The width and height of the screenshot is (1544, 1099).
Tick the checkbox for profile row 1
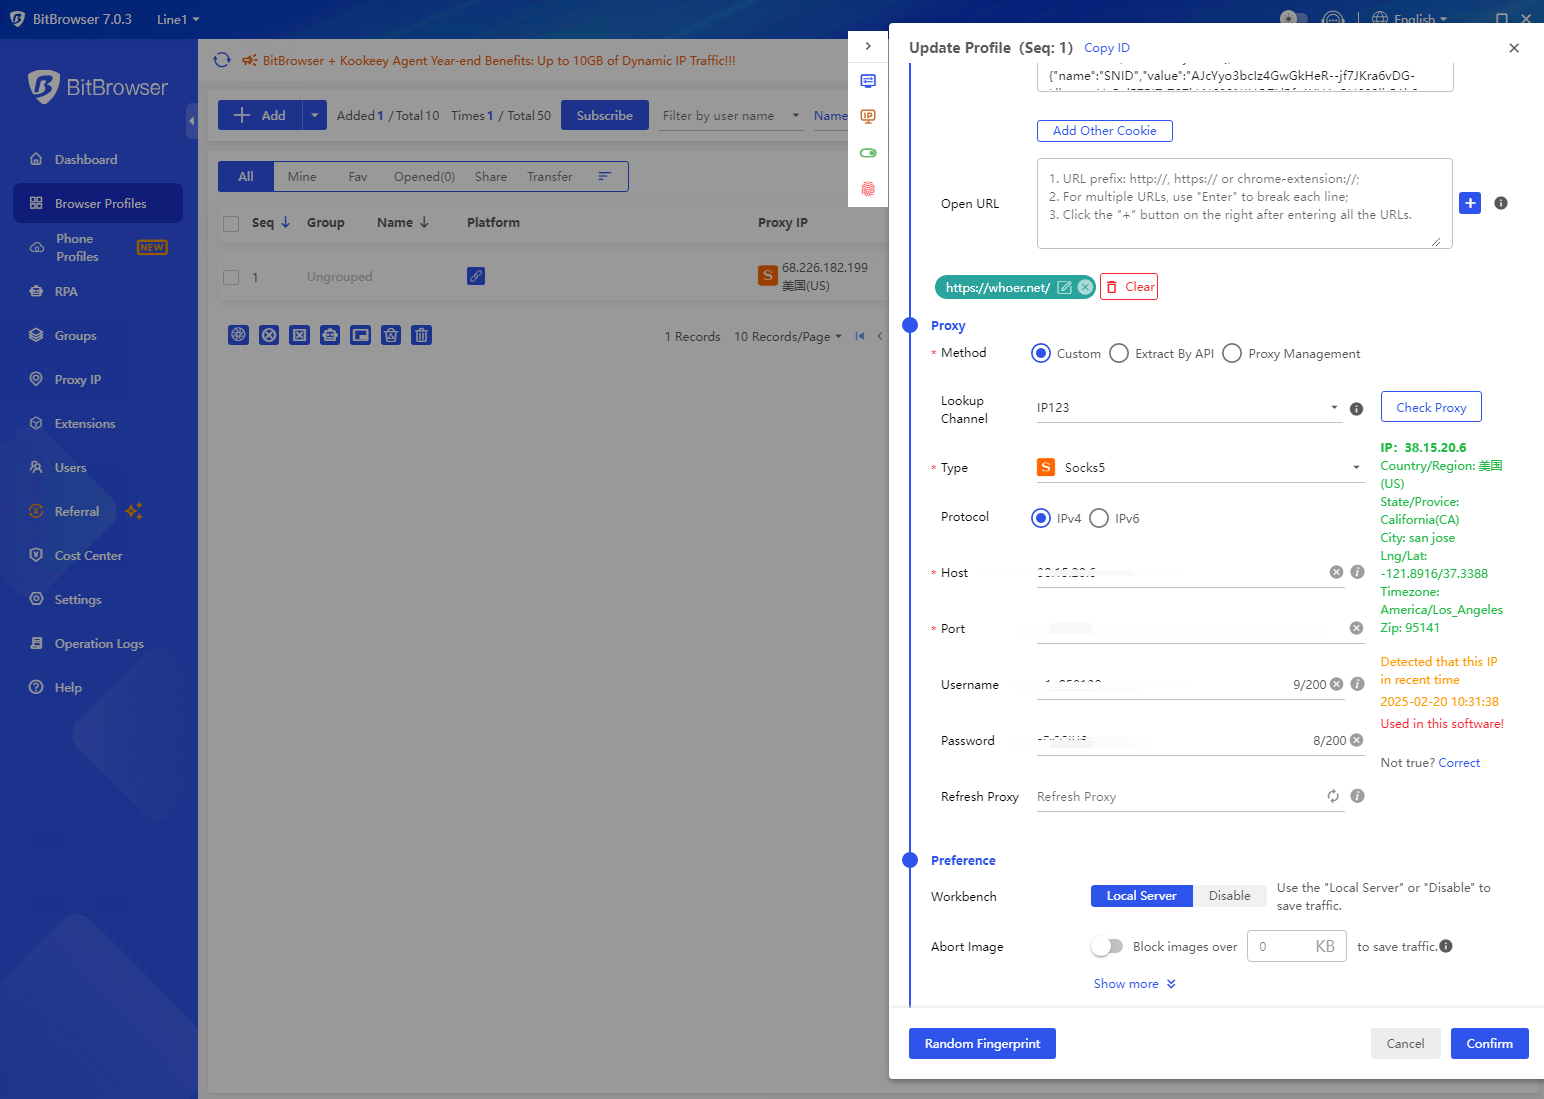click(x=231, y=277)
